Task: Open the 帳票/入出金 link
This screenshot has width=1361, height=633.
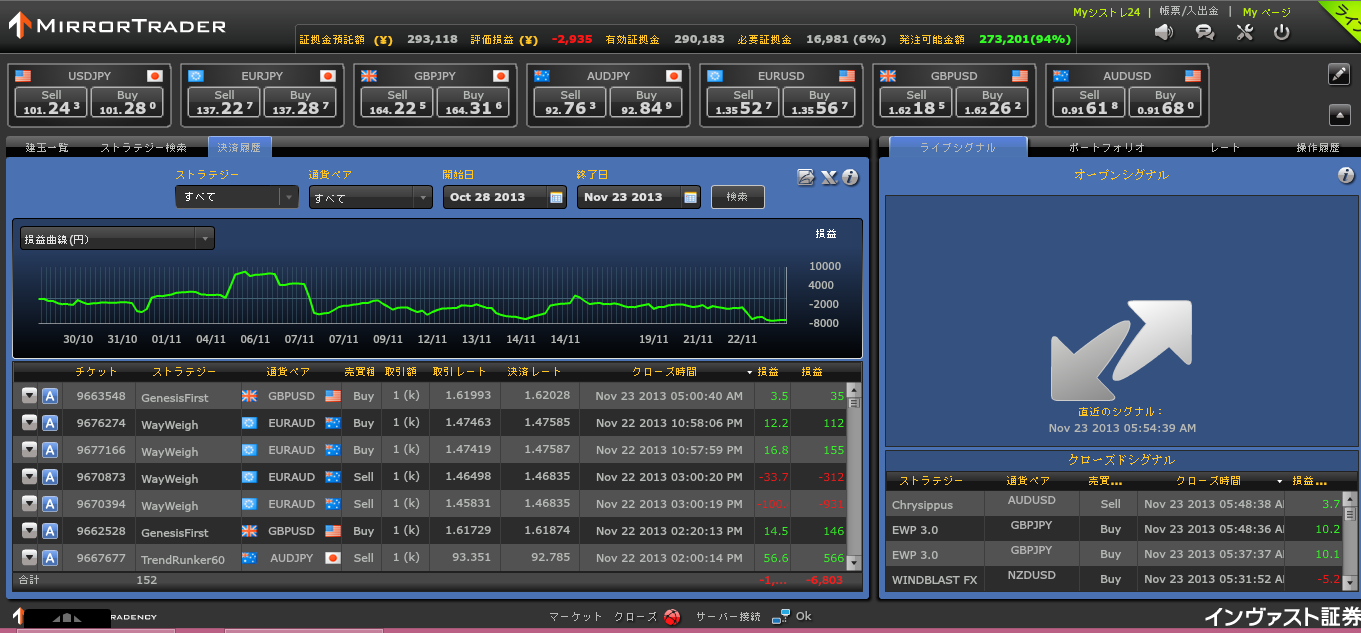Action: (x=1189, y=12)
